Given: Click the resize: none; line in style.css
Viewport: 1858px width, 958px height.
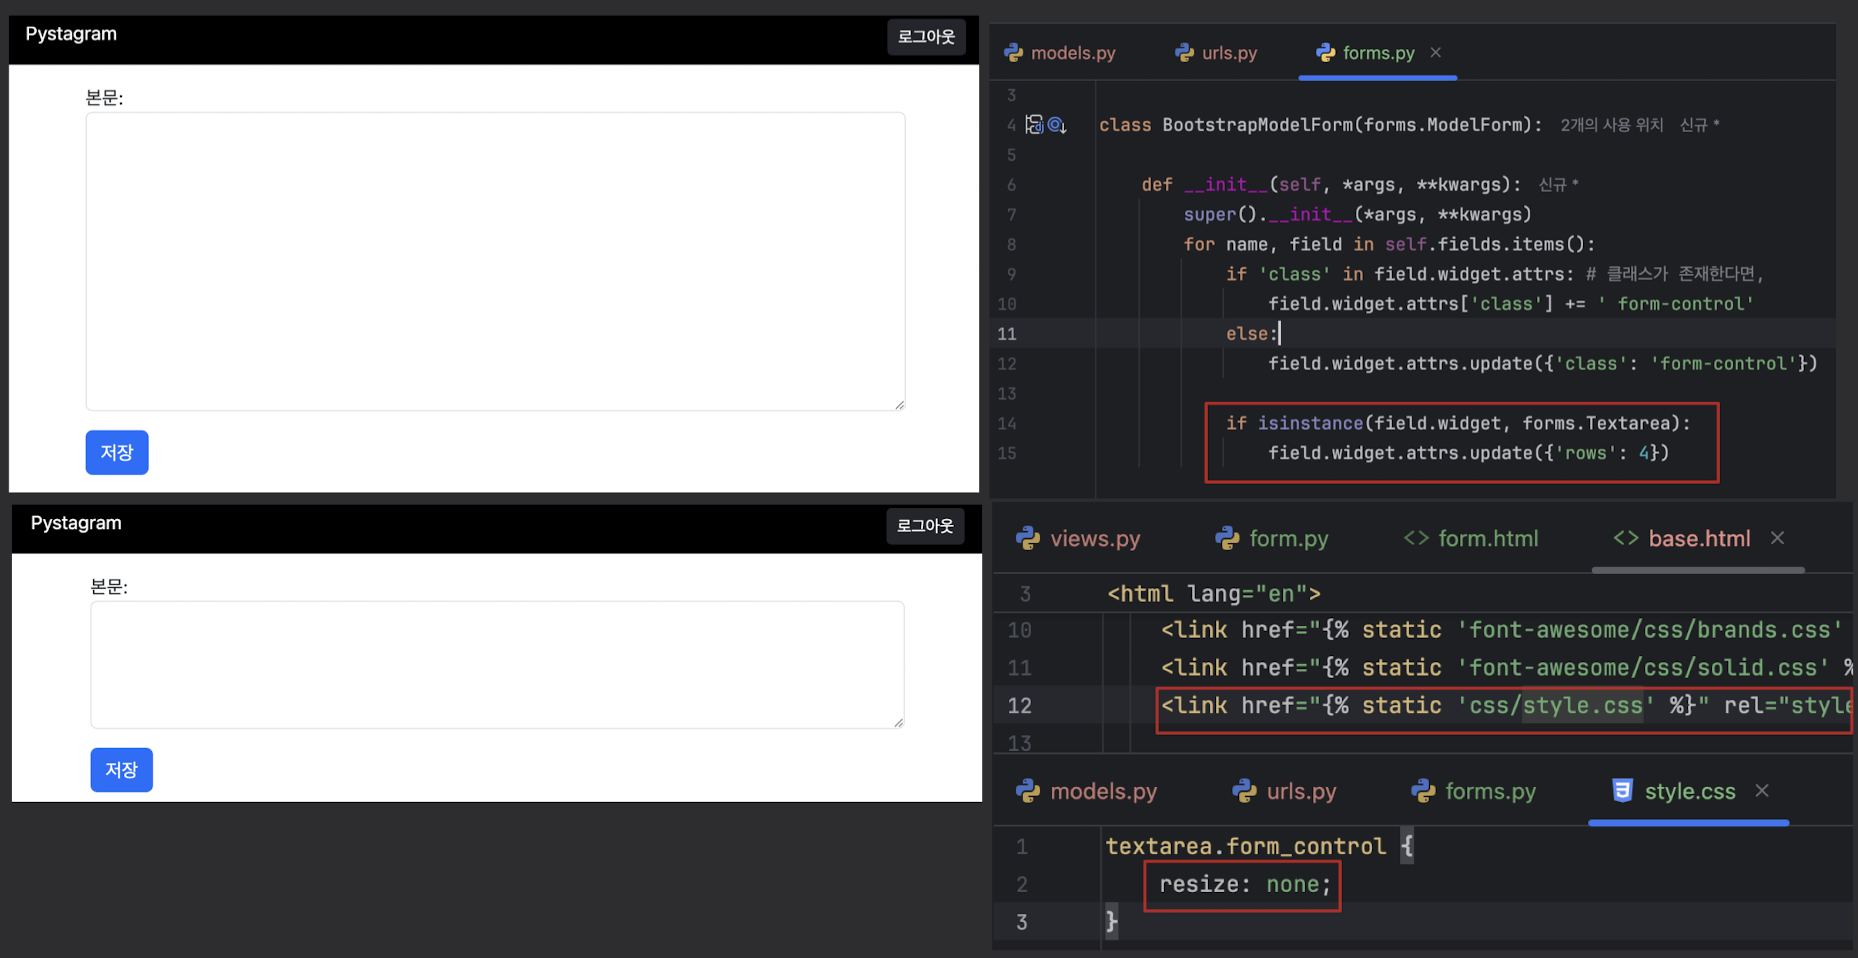Looking at the screenshot, I should 1245,884.
